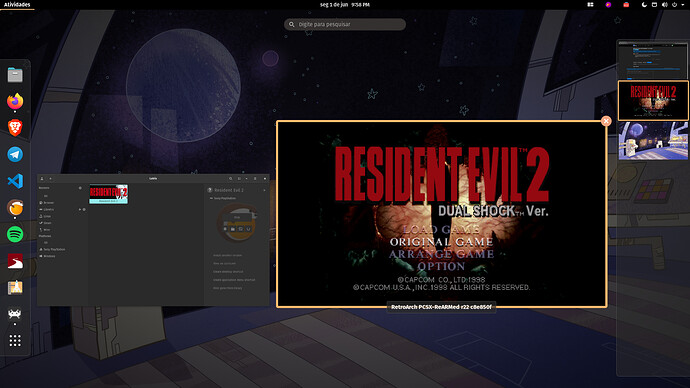690x388 pixels.
Task: Click the window tray icon beside volume
Action: (654, 4)
